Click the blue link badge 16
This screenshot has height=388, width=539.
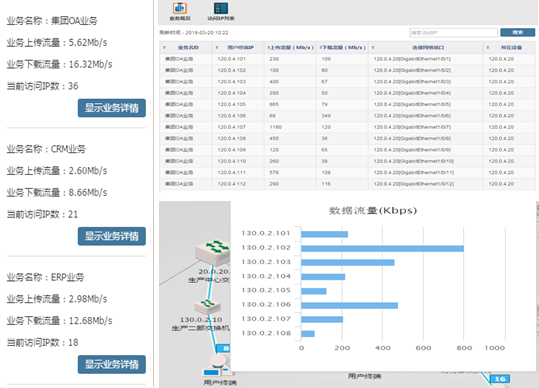pos(499,379)
